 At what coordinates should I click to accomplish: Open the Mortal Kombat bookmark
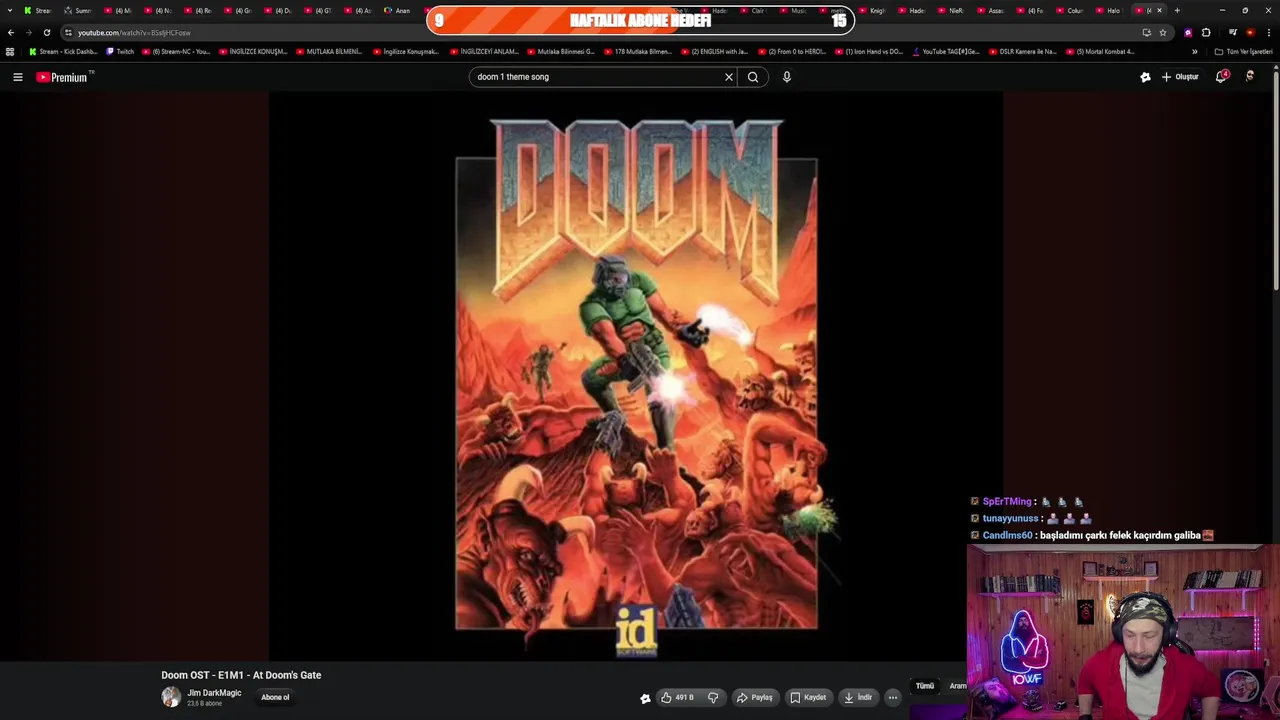pos(1100,51)
